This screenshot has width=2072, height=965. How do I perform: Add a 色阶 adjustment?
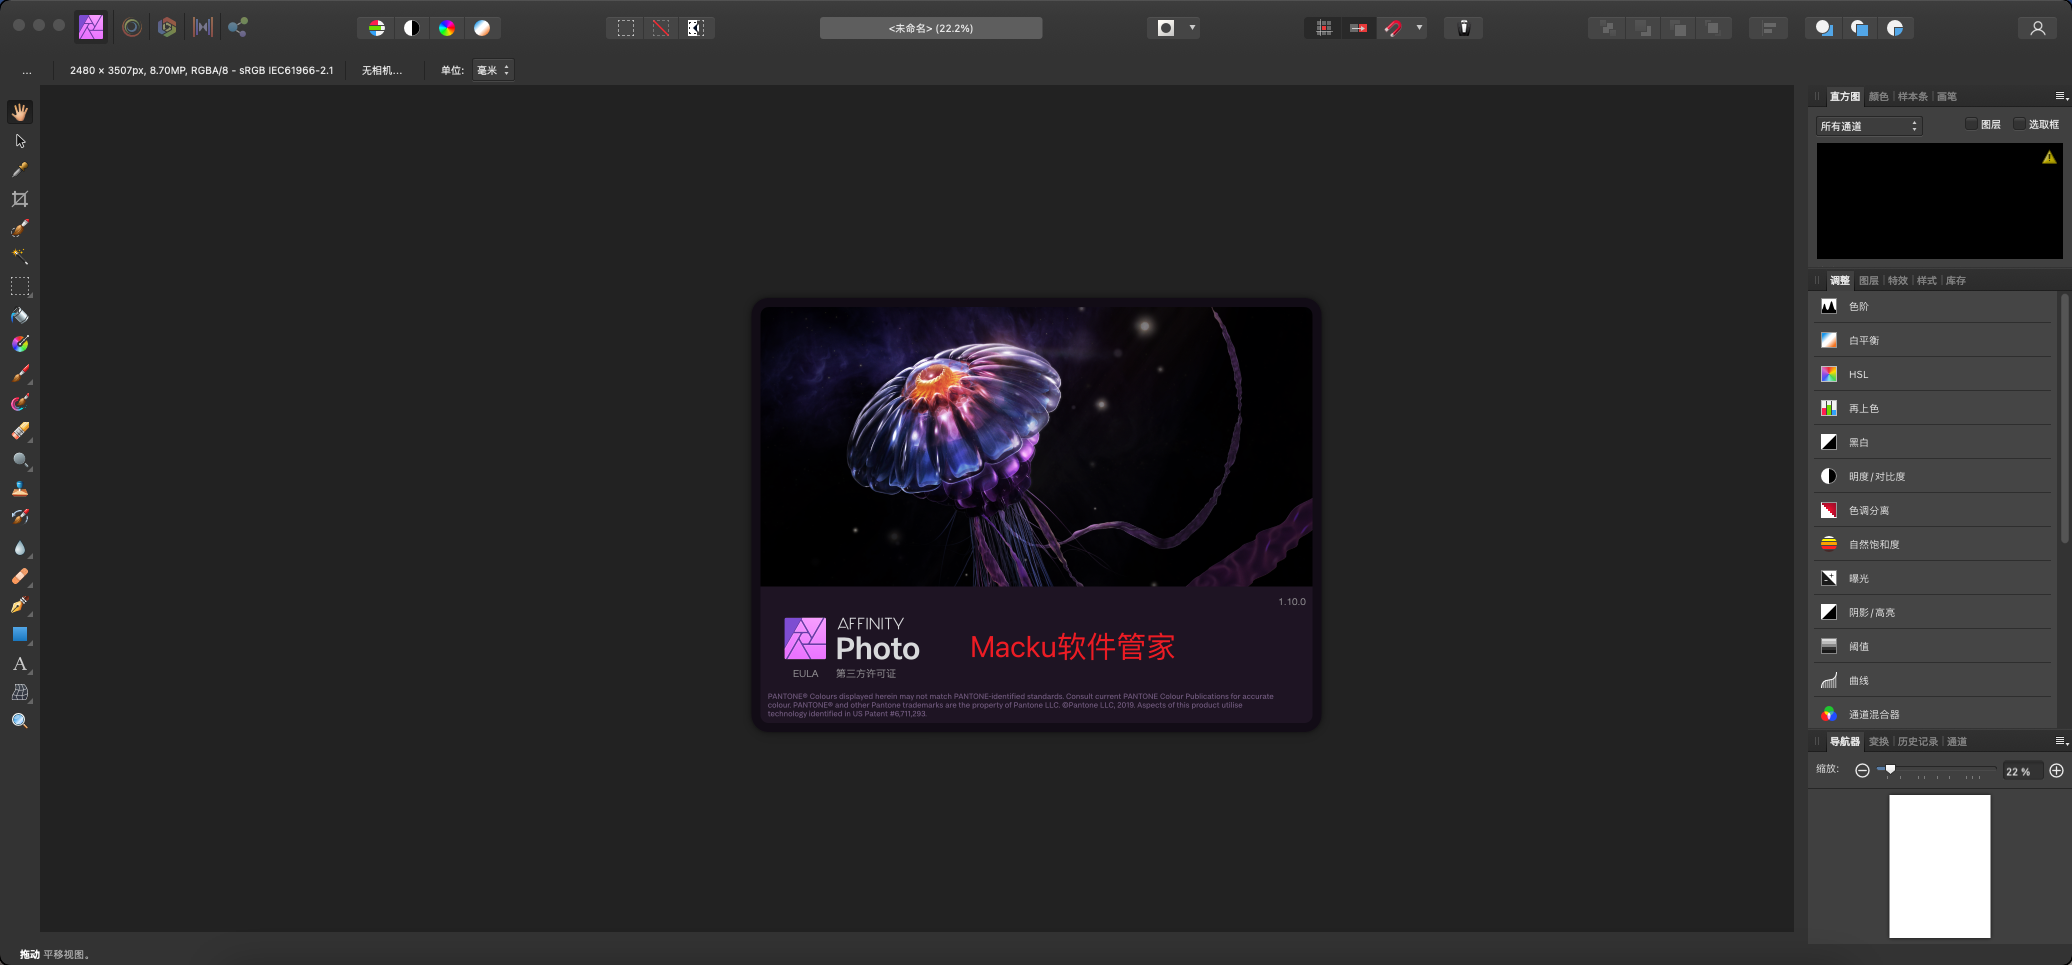[x=1932, y=306]
